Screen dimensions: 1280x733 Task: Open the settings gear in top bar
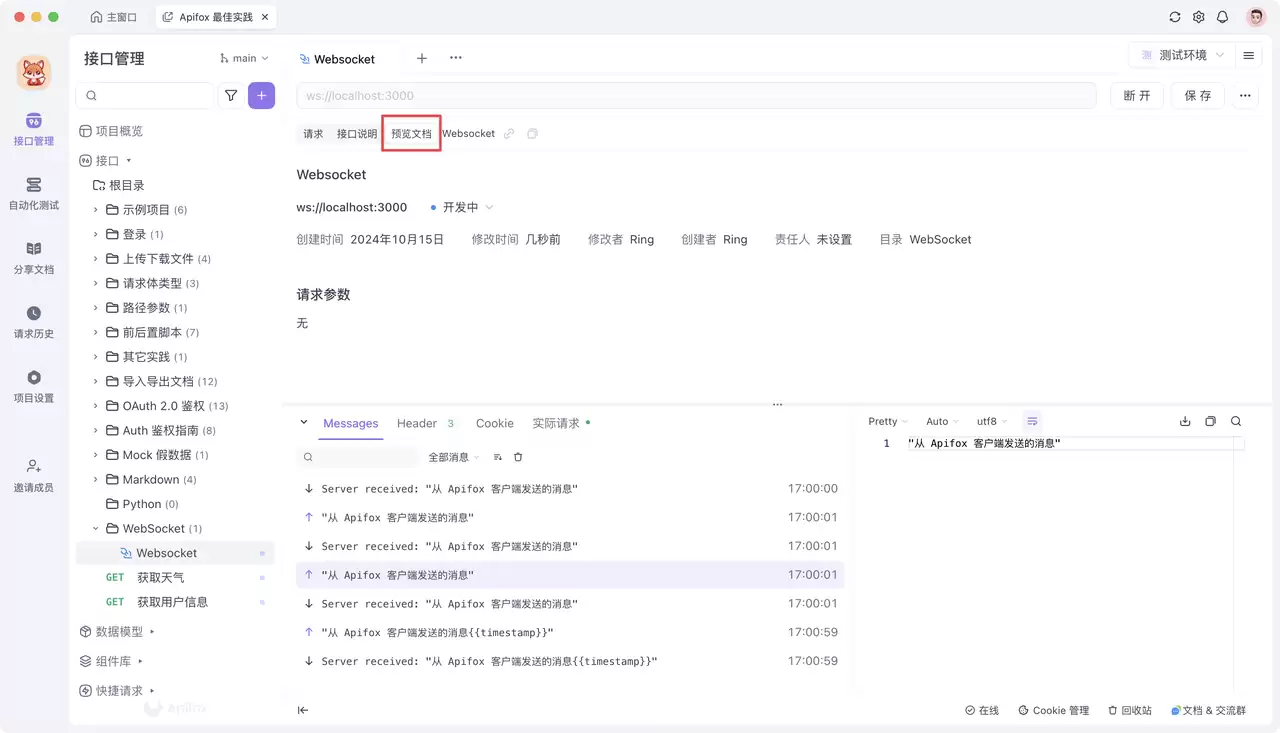click(1199, 17)
